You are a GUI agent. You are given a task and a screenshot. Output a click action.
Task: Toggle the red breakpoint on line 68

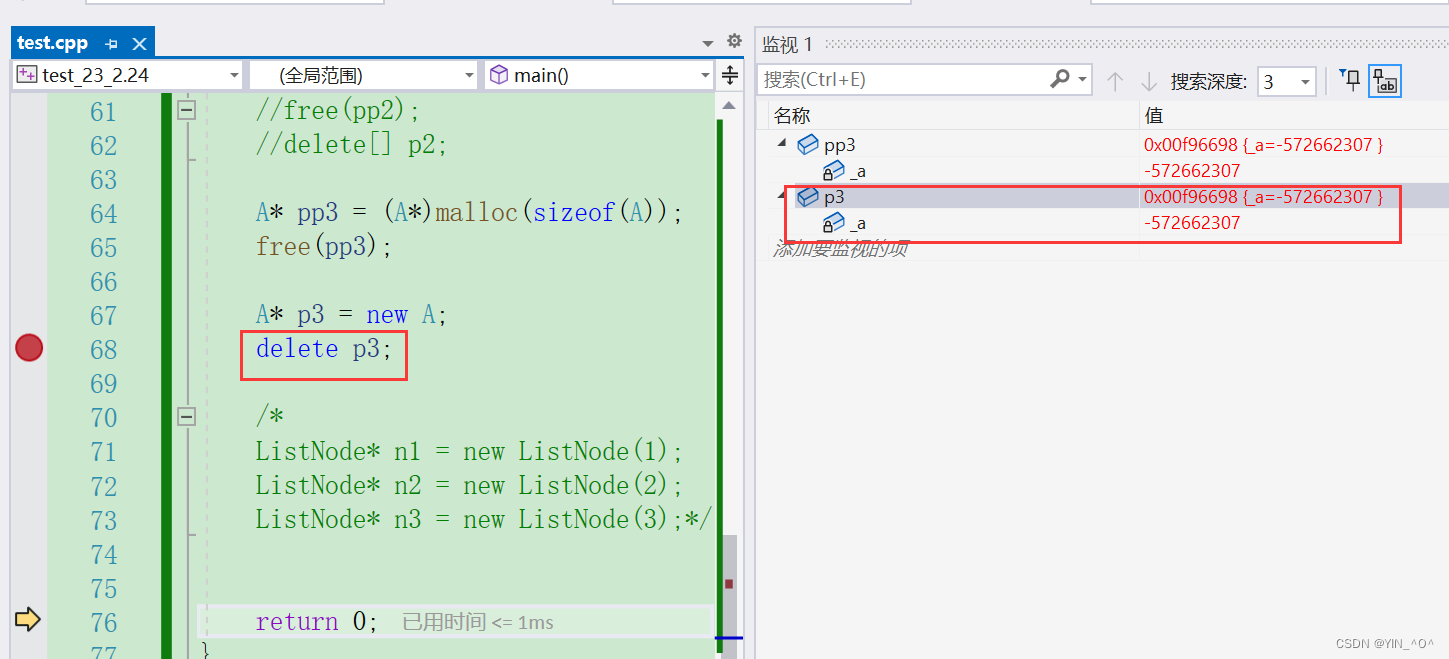coord(29,348)
